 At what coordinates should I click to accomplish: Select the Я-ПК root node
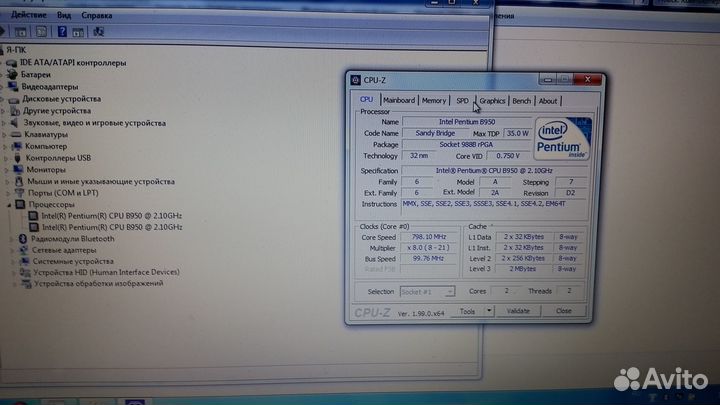click(x=16, y=50)
